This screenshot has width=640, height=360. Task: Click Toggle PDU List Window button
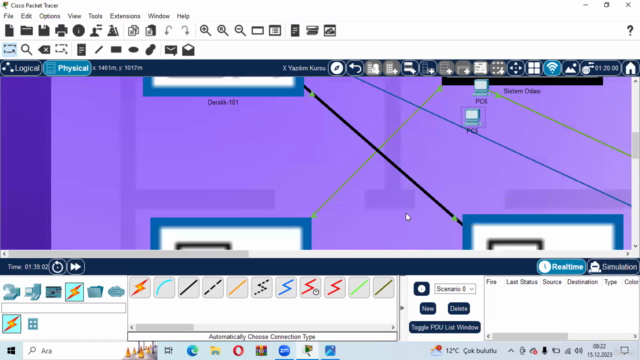[x=444, y=327]
